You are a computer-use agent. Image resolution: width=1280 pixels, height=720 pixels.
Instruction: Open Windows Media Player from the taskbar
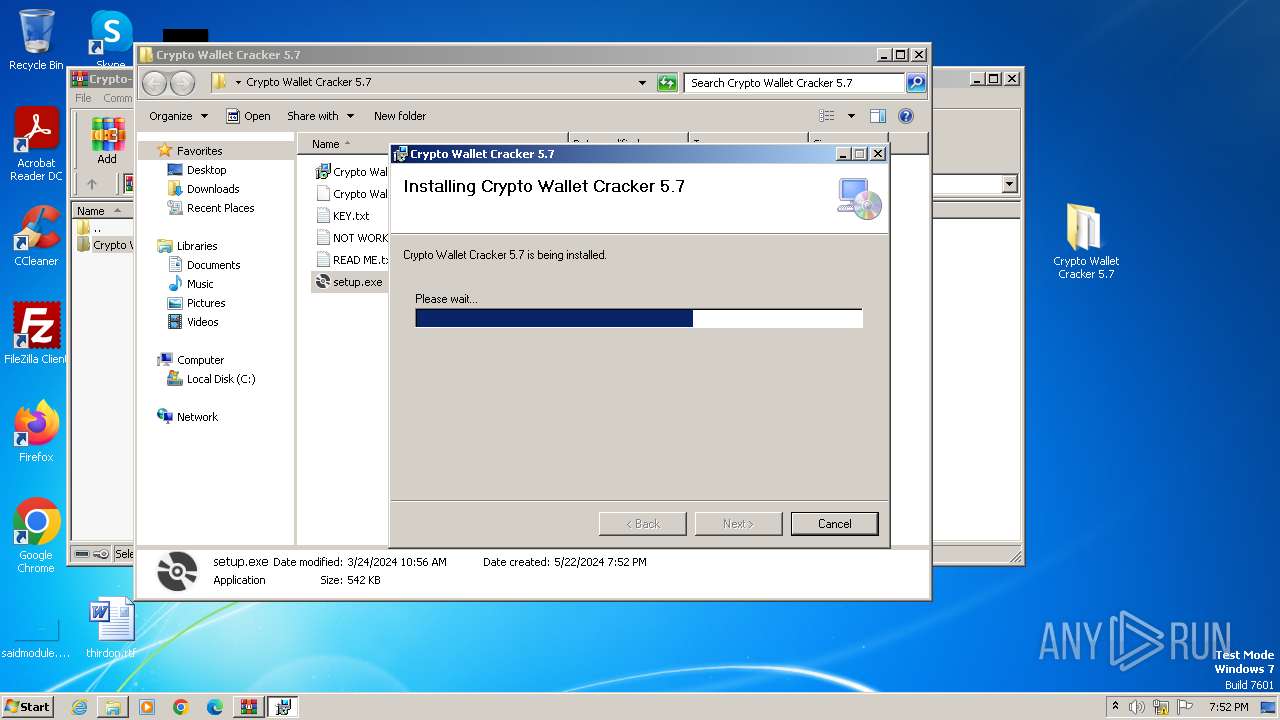pyautogui.click(x=147, y=707)
